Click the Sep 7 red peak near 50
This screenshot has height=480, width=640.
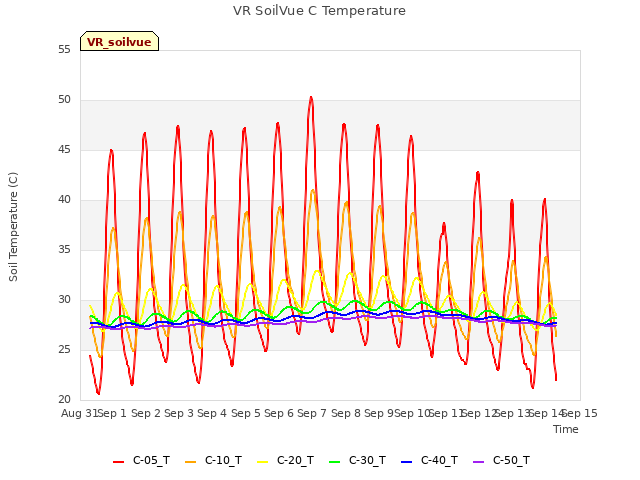click(311, 98)
